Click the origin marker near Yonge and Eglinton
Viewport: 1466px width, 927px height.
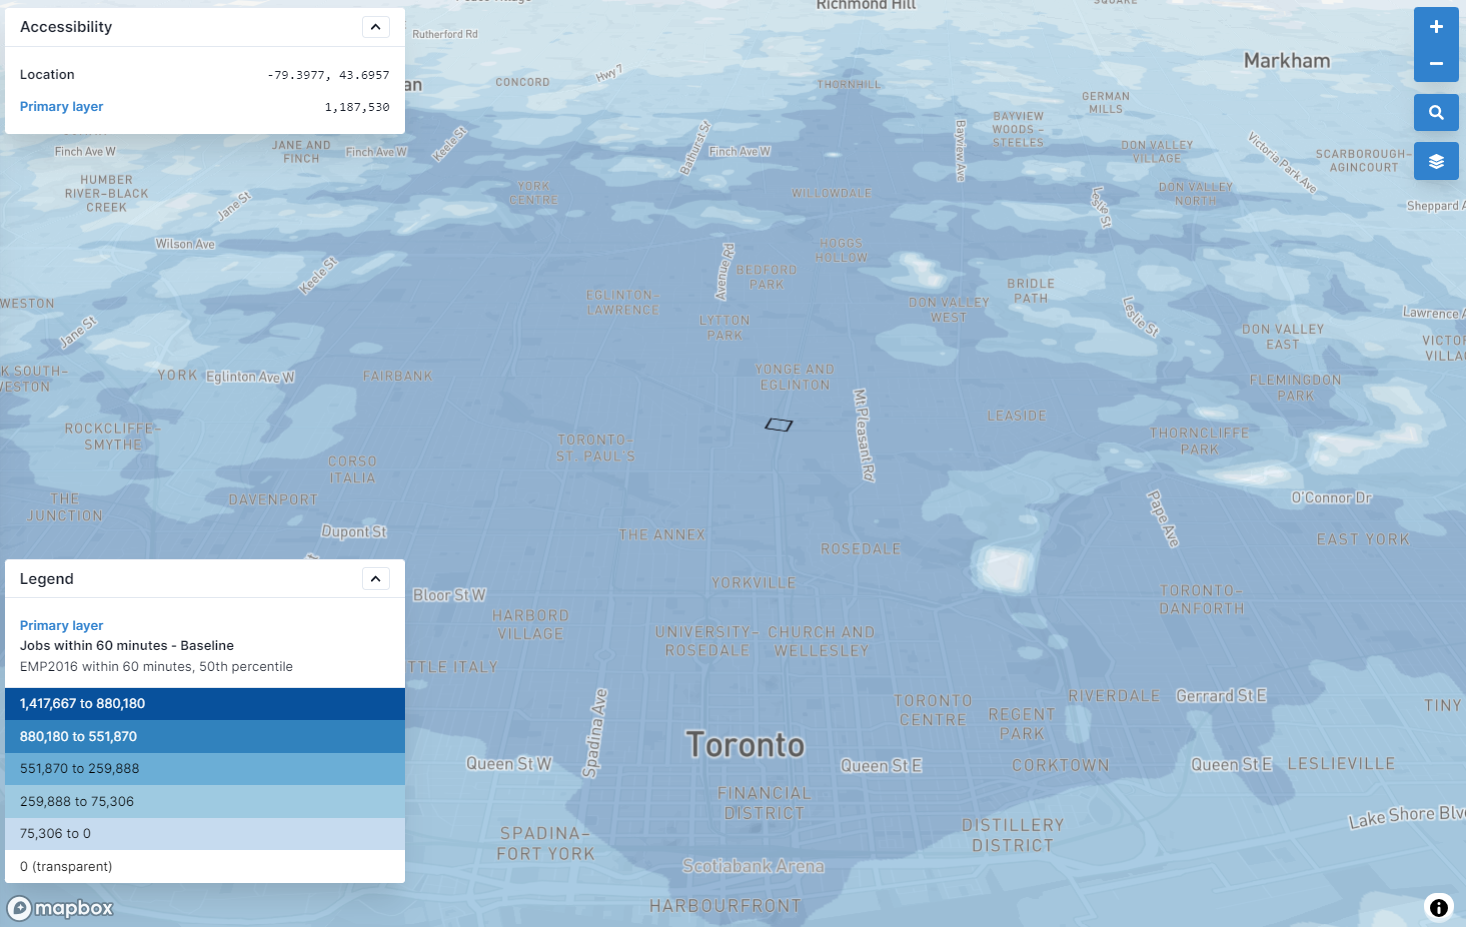click(781, 424)
